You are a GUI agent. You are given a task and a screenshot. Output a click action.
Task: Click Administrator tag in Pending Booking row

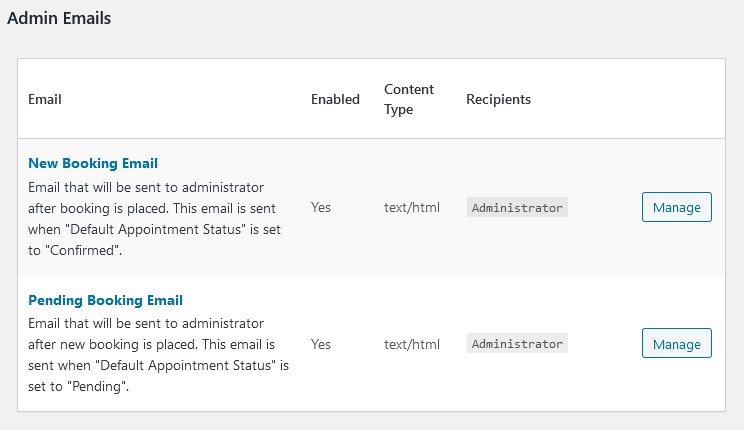pos(517,344)
